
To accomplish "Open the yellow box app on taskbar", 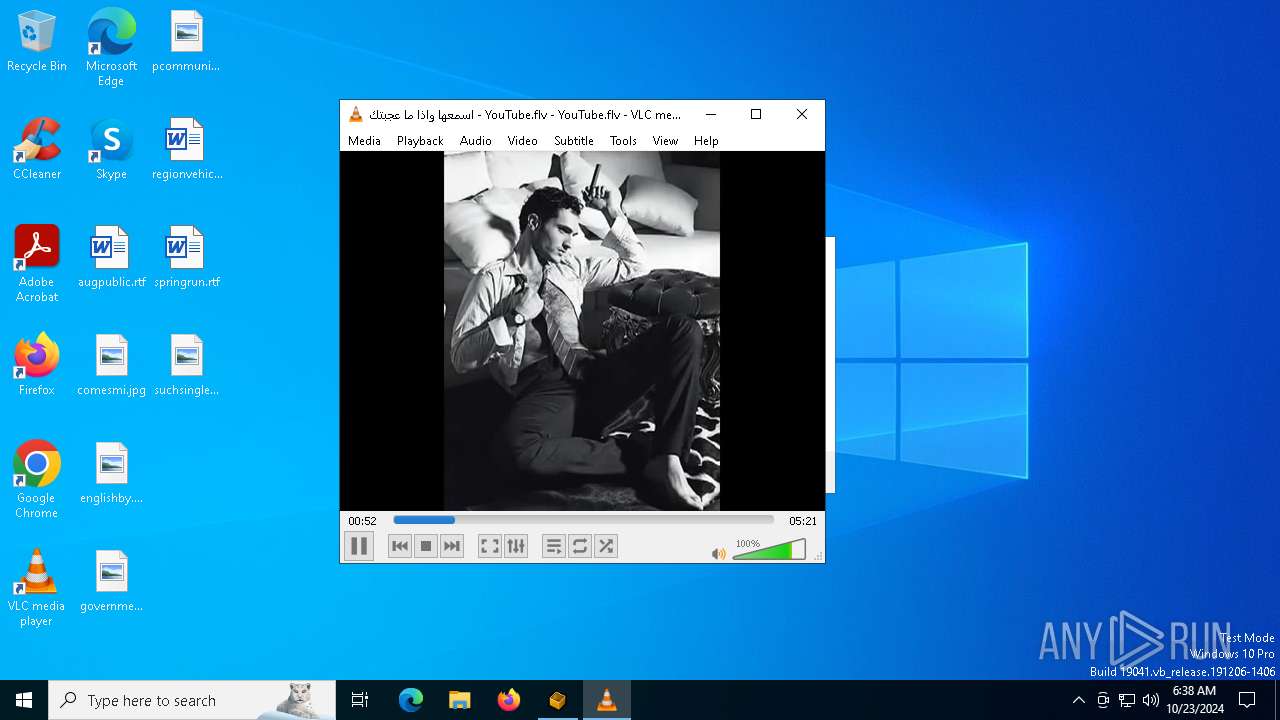I will [557, 700].
